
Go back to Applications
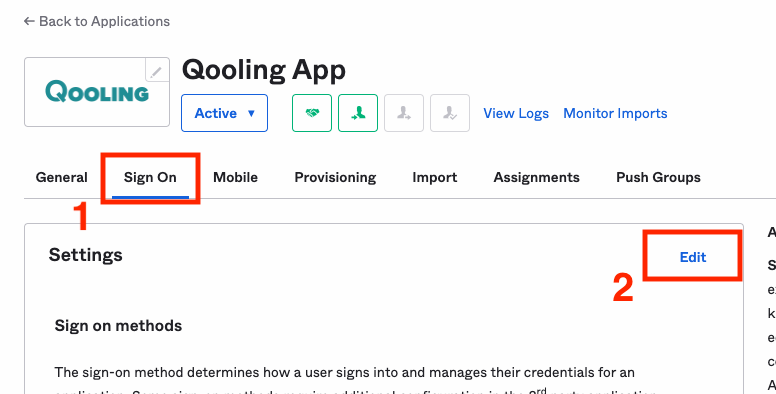97,21
